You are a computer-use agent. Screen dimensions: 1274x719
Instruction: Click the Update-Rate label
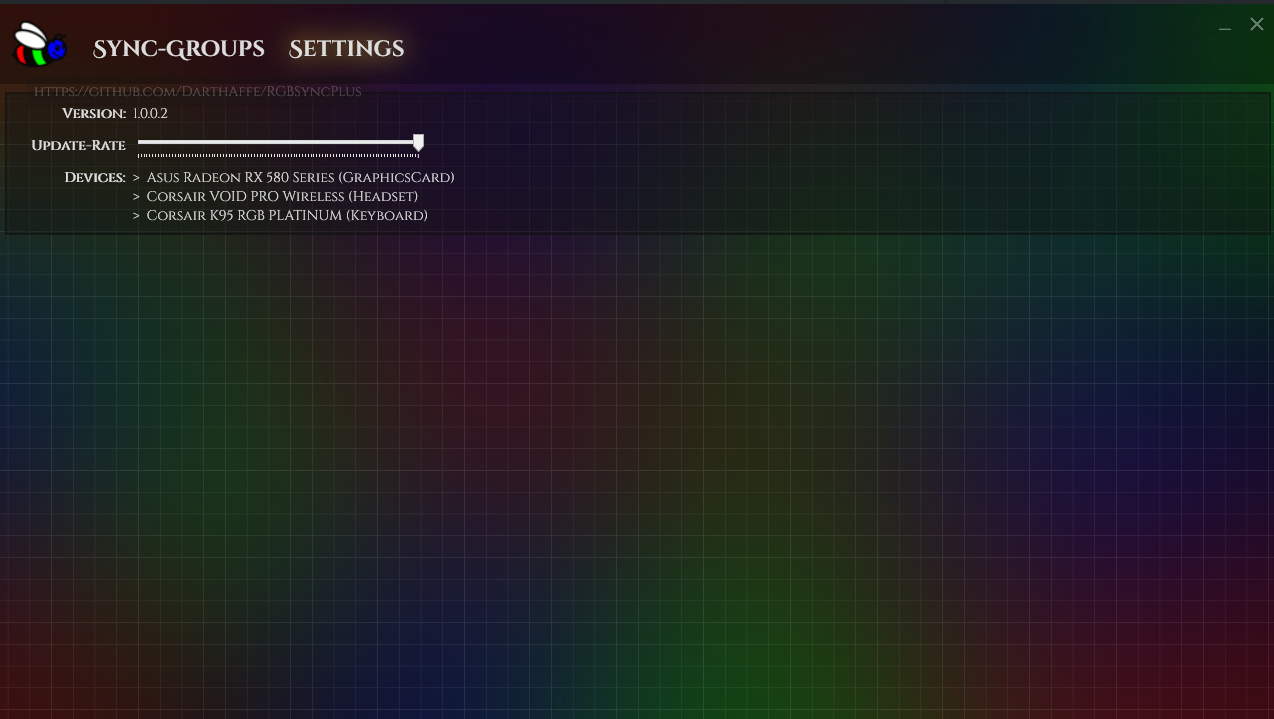78,145
